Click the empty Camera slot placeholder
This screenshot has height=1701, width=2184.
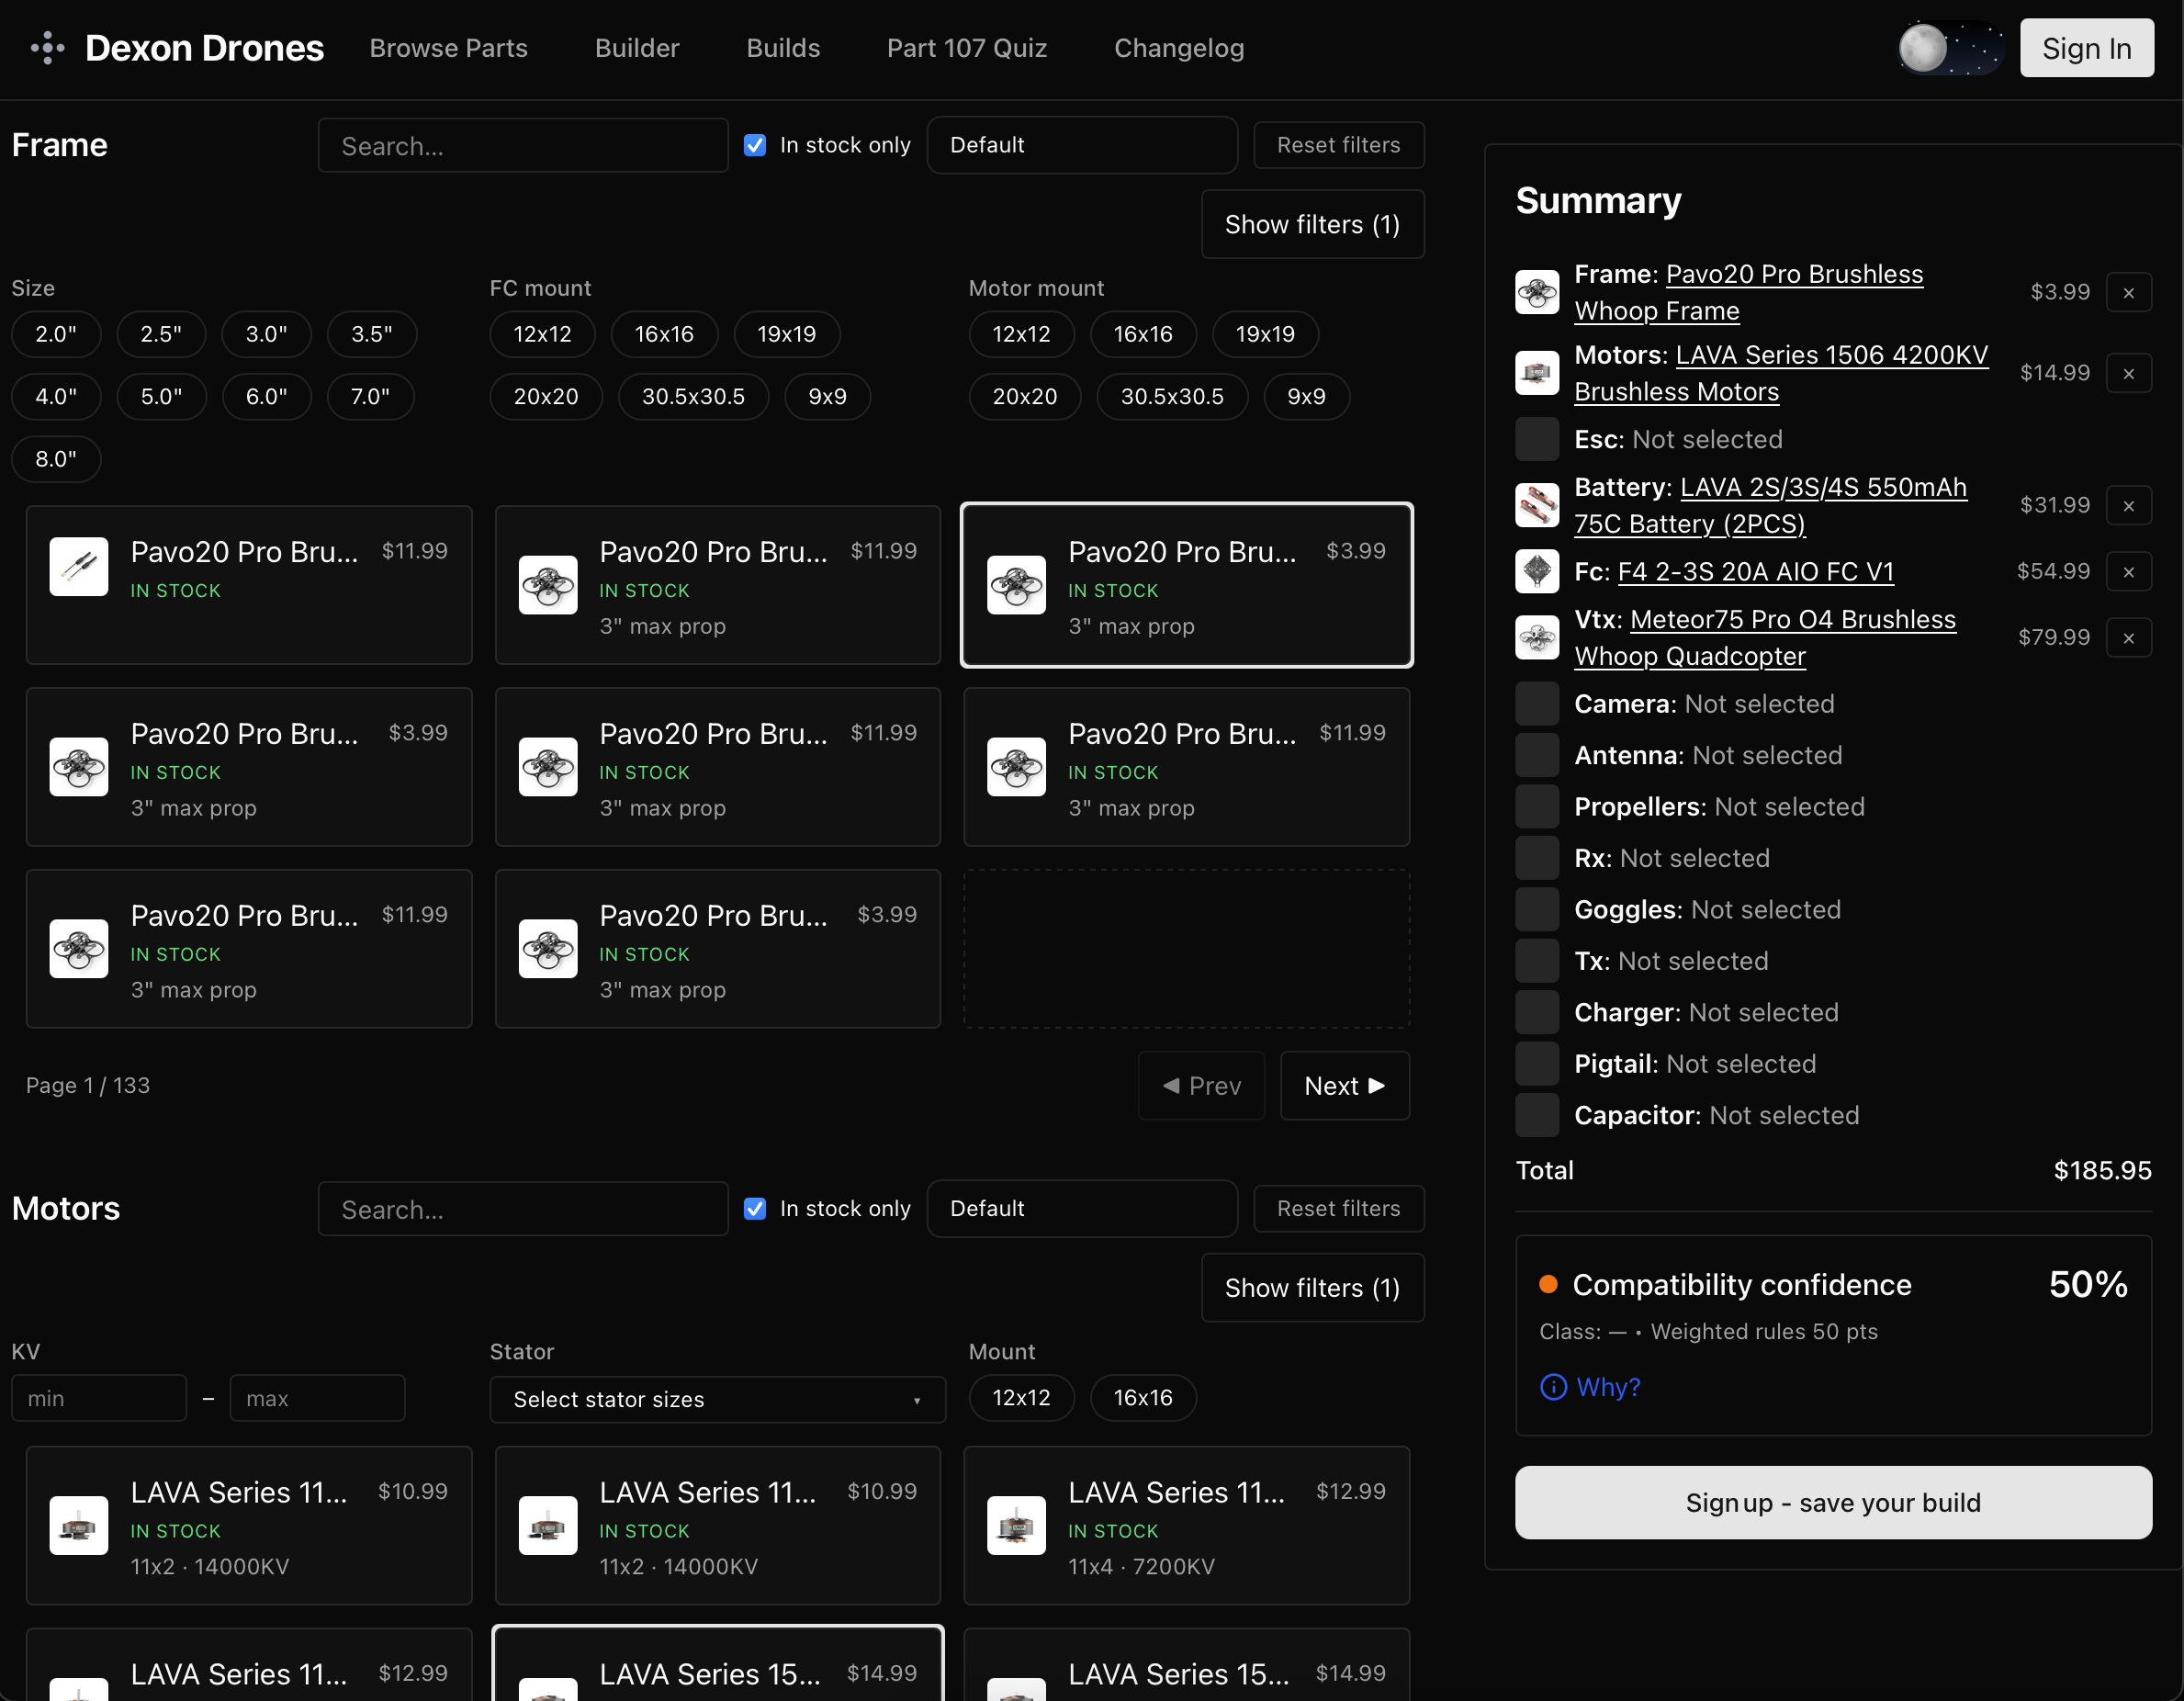coord(1537,704)
